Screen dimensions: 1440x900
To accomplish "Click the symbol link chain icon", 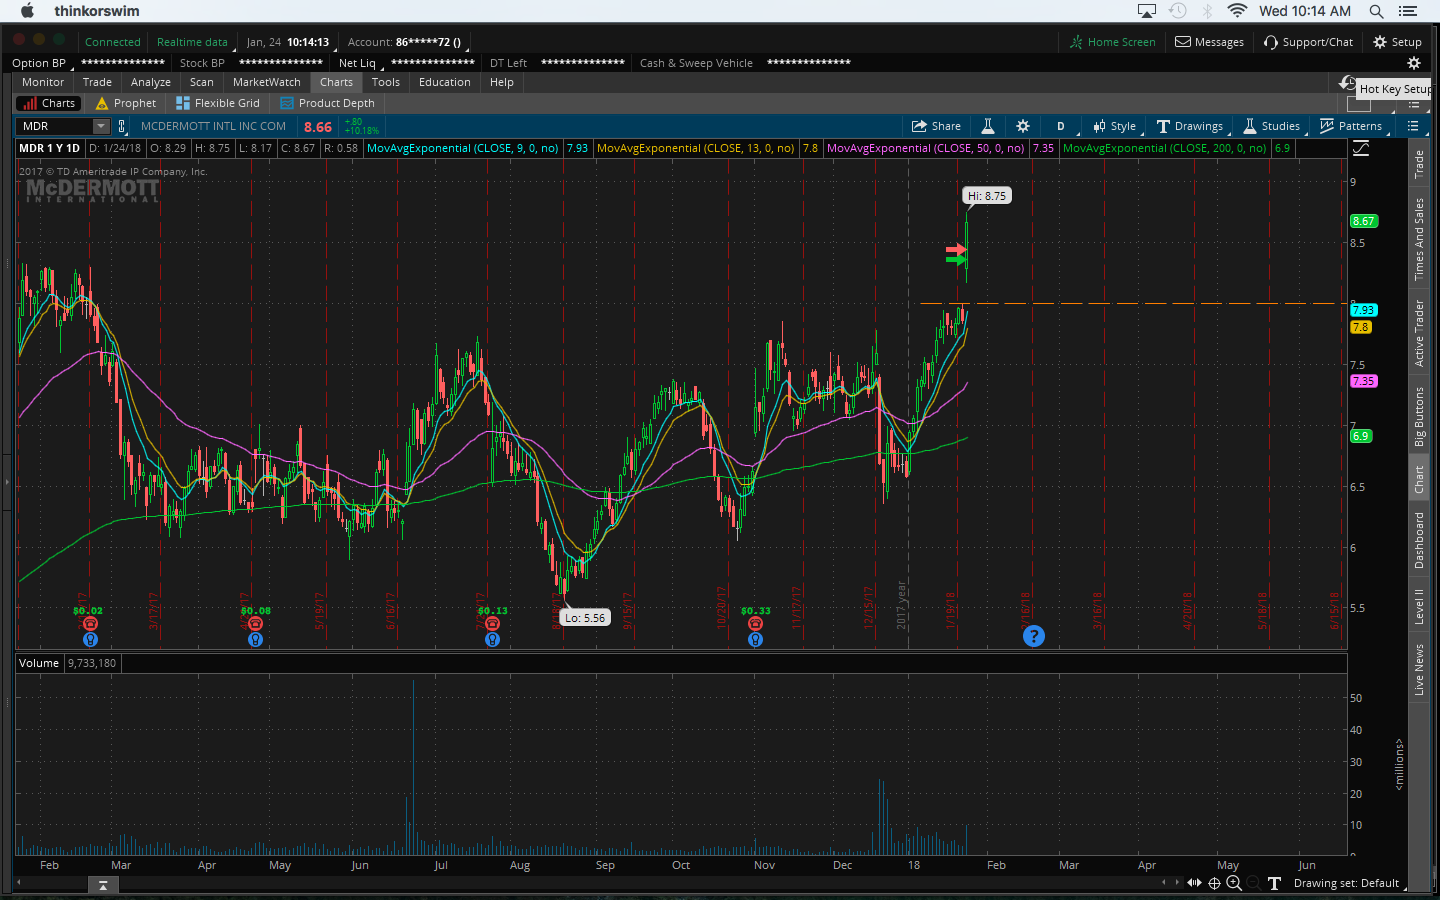I will point(122,126).
